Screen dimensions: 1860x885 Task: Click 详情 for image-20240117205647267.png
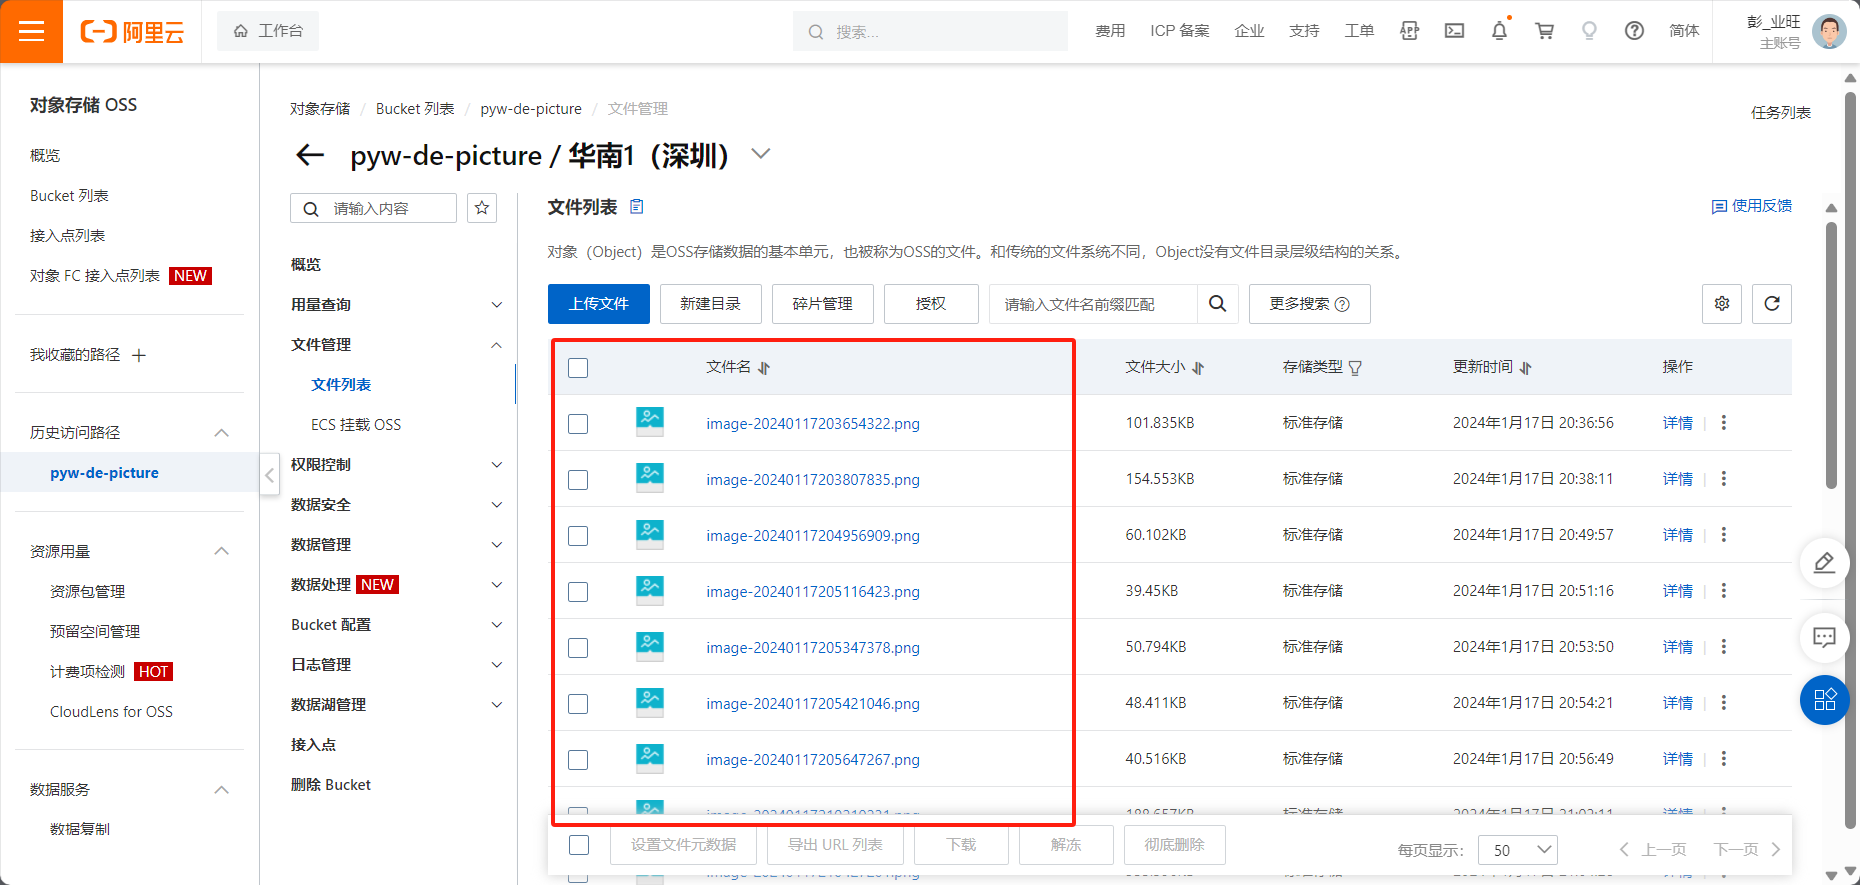pos(1678,759)
